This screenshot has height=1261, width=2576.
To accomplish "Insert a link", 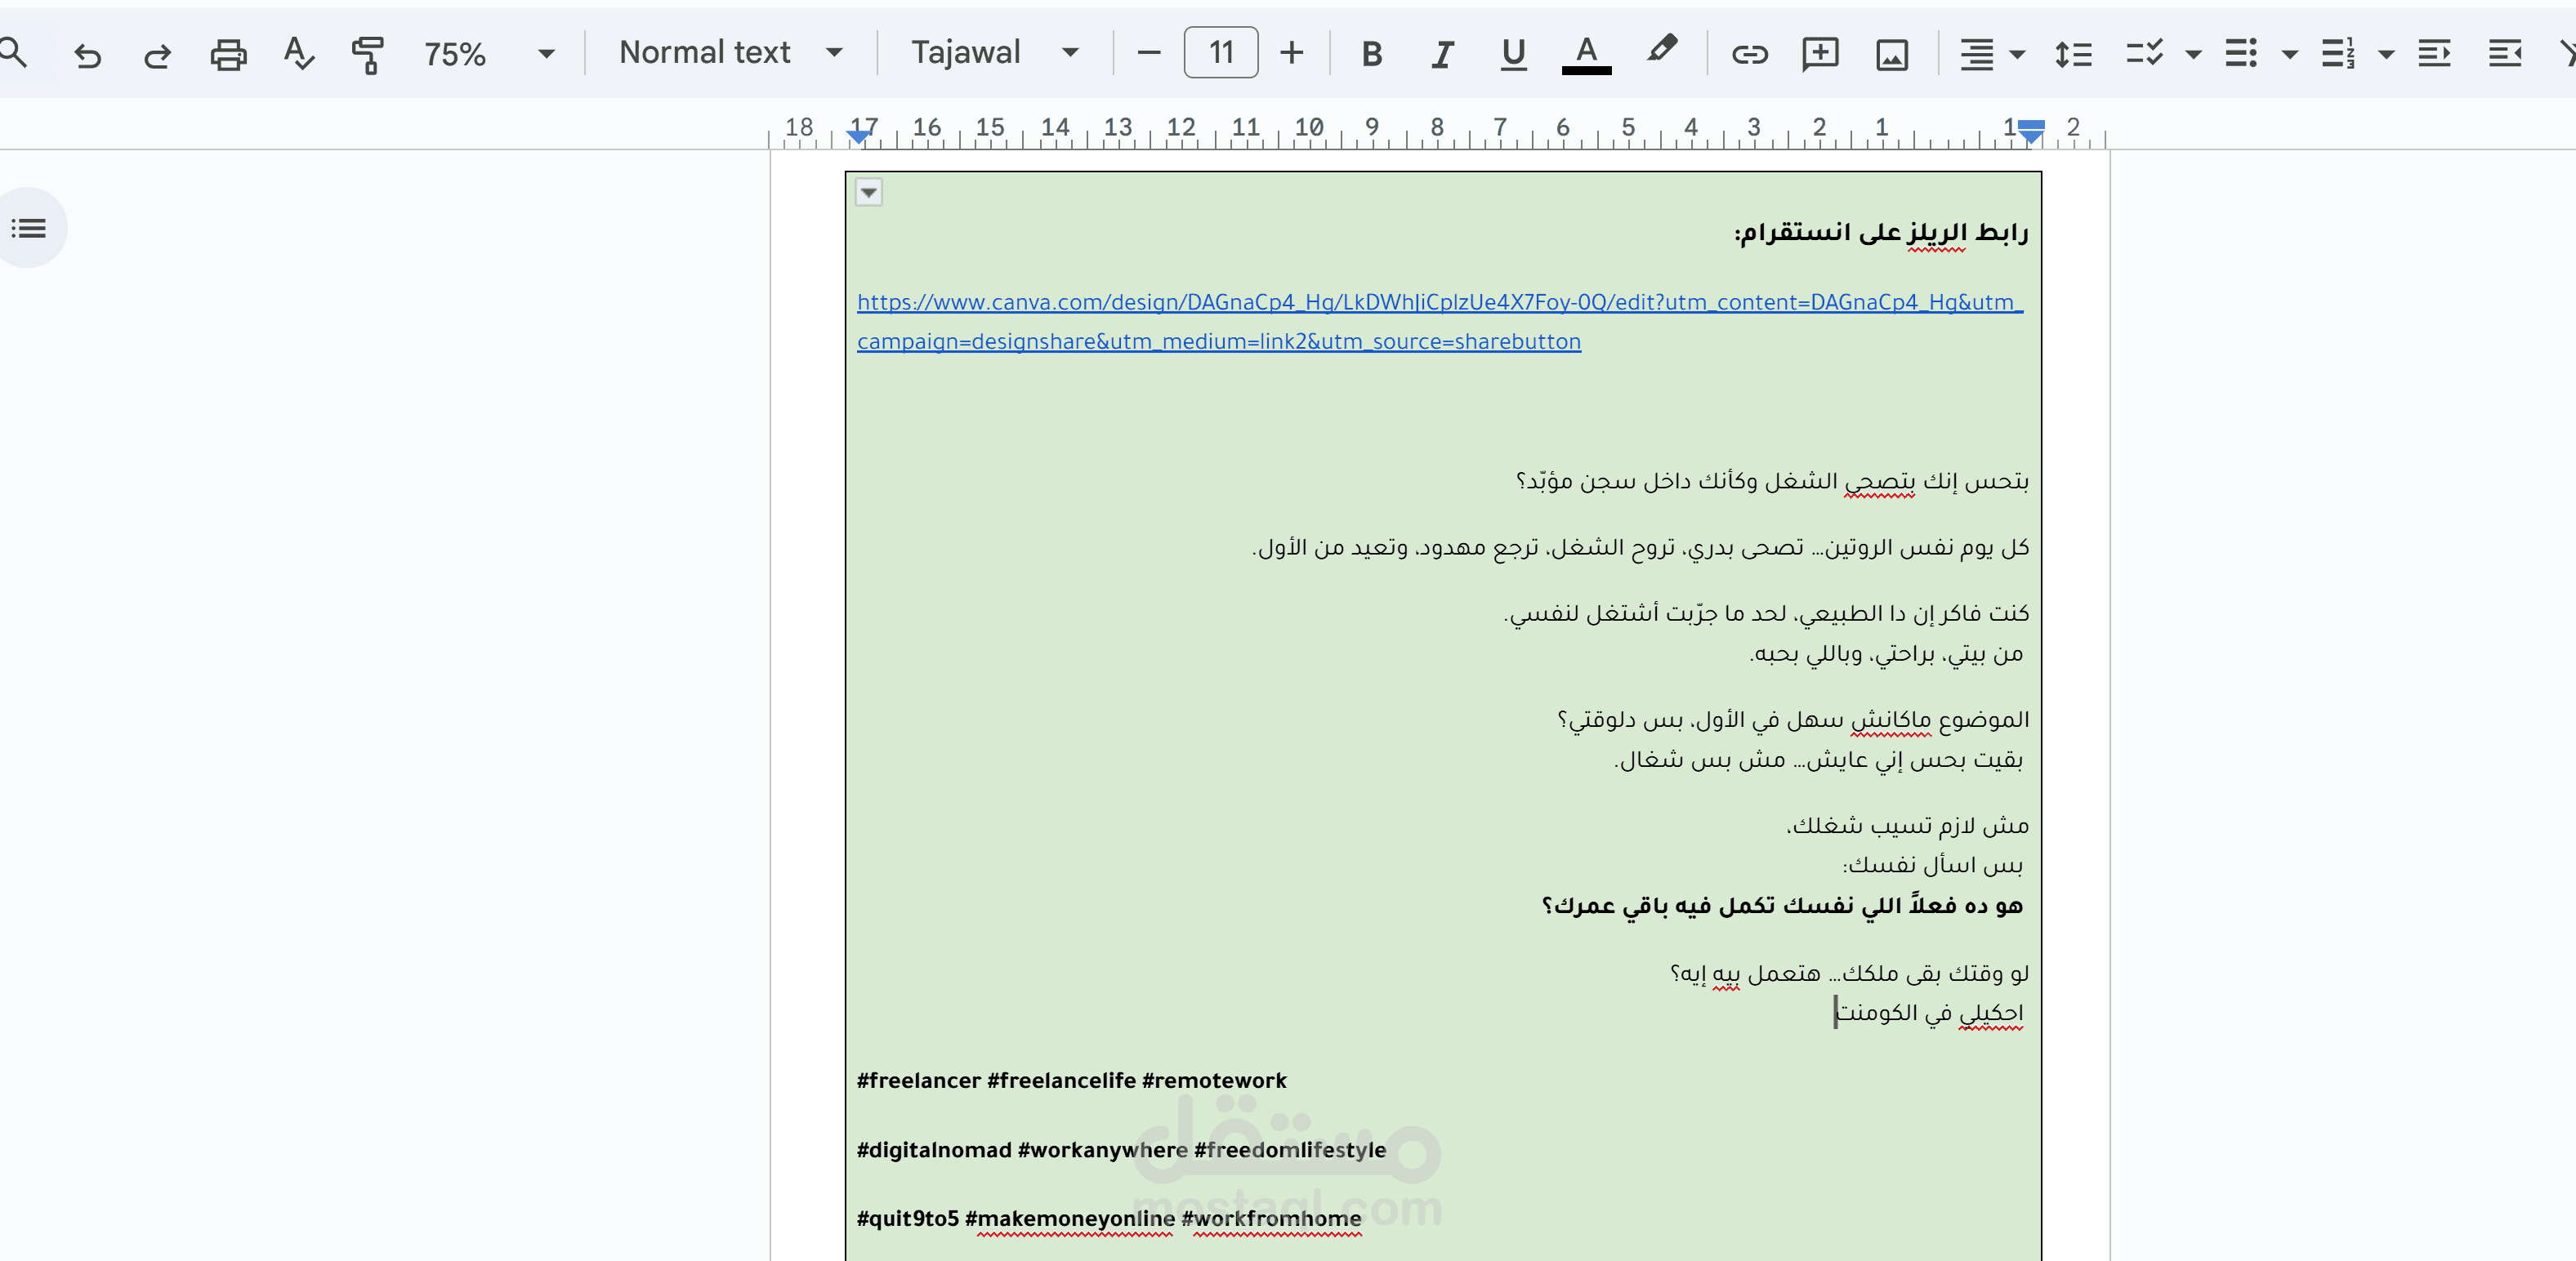I will click(1749, 54).
